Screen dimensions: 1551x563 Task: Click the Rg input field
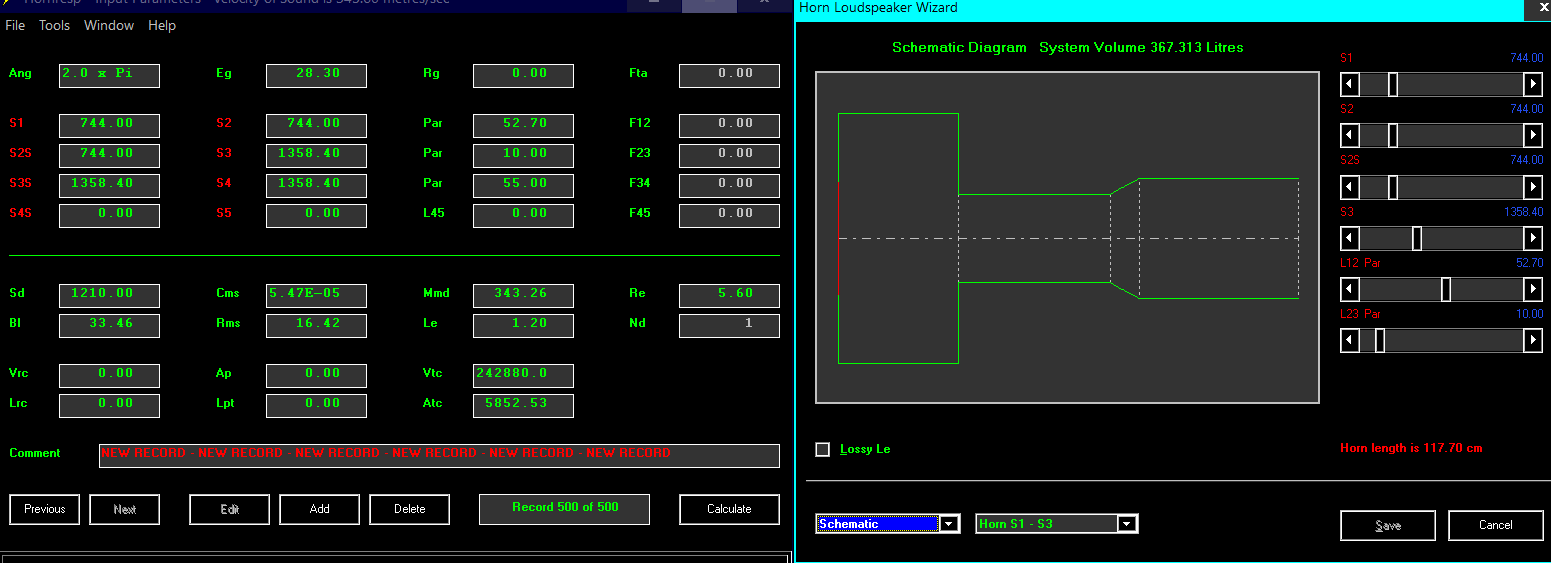(523, 75)
